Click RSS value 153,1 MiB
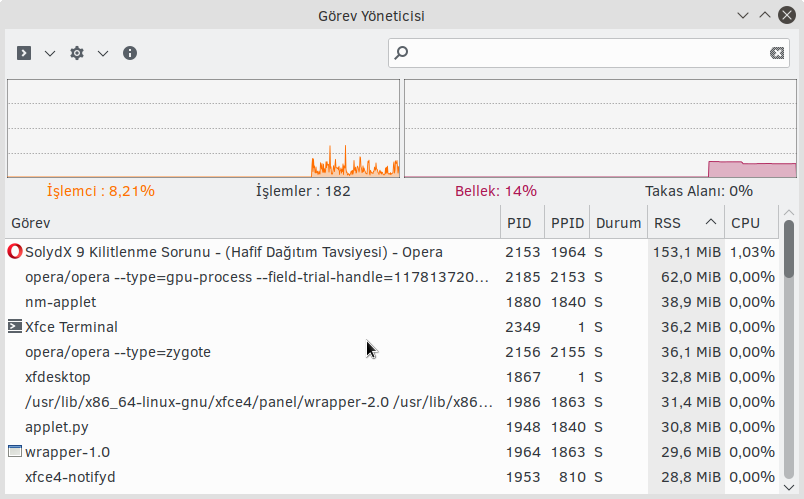This screenshot has width=804, height=499. tap(687, 252)
